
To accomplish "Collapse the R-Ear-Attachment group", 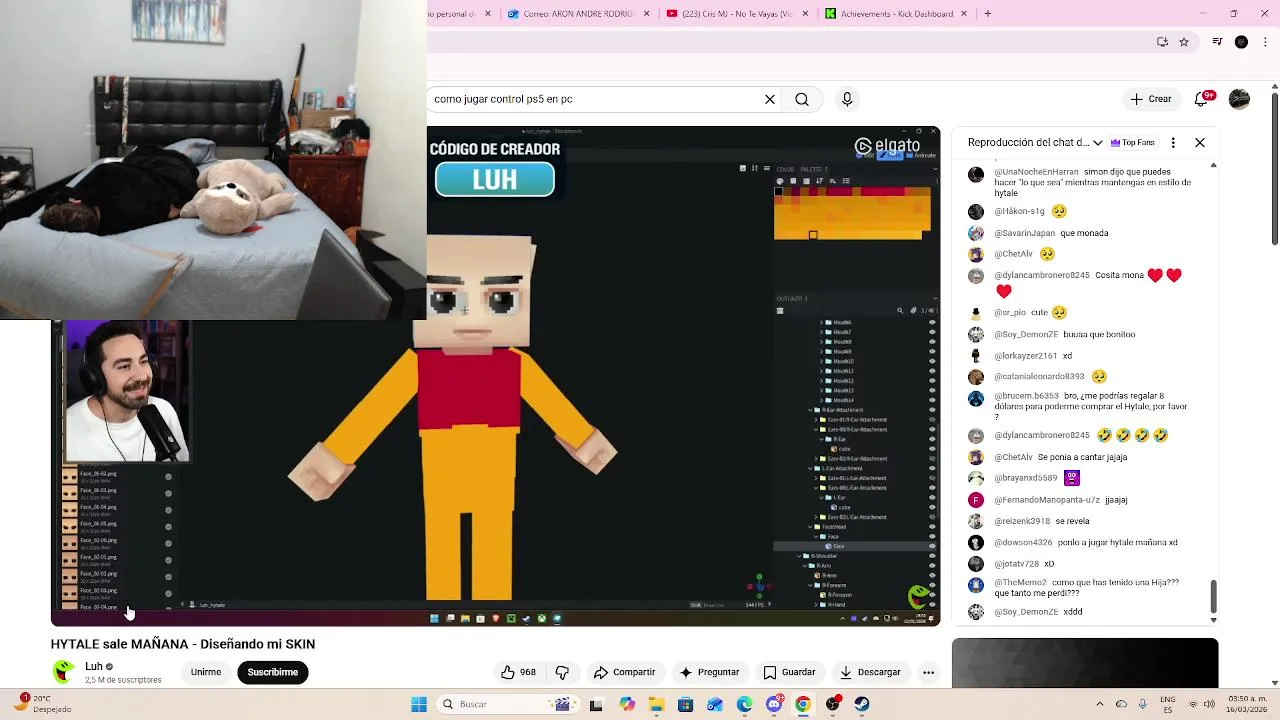I will coord(811,410).
